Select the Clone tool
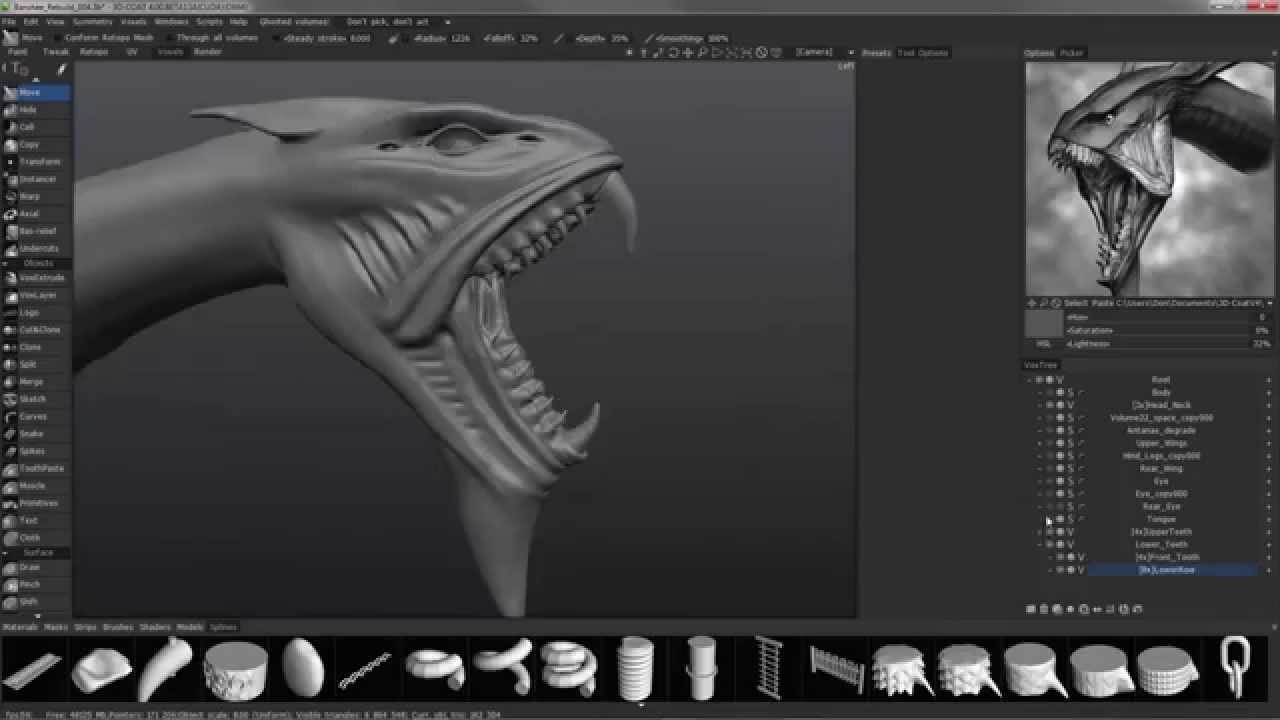This screenshot has height=720, width=1280. [35, 347]
